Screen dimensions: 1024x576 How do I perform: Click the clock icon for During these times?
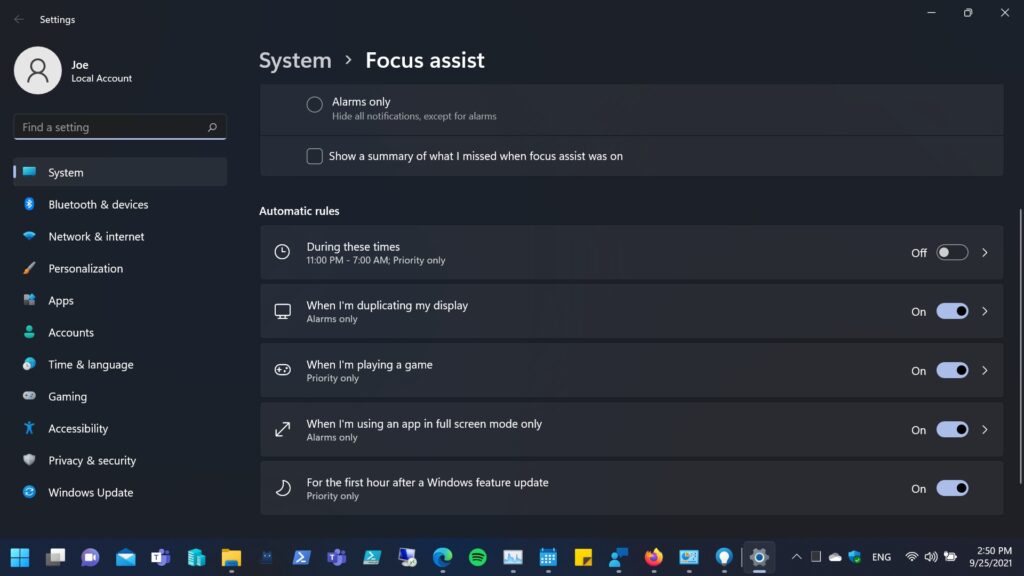283,252
